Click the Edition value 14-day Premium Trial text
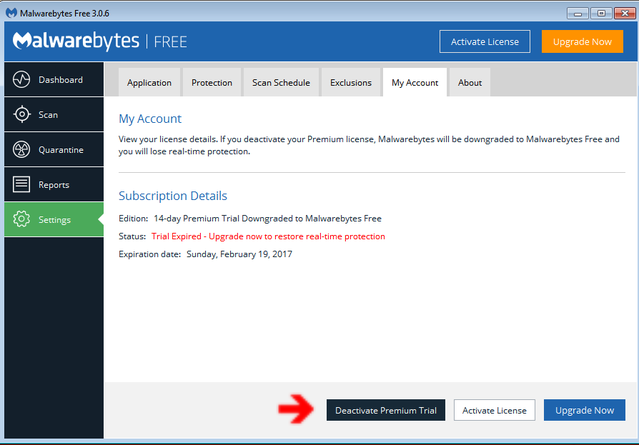Viewport: 639px width, 445px height. 267,218
